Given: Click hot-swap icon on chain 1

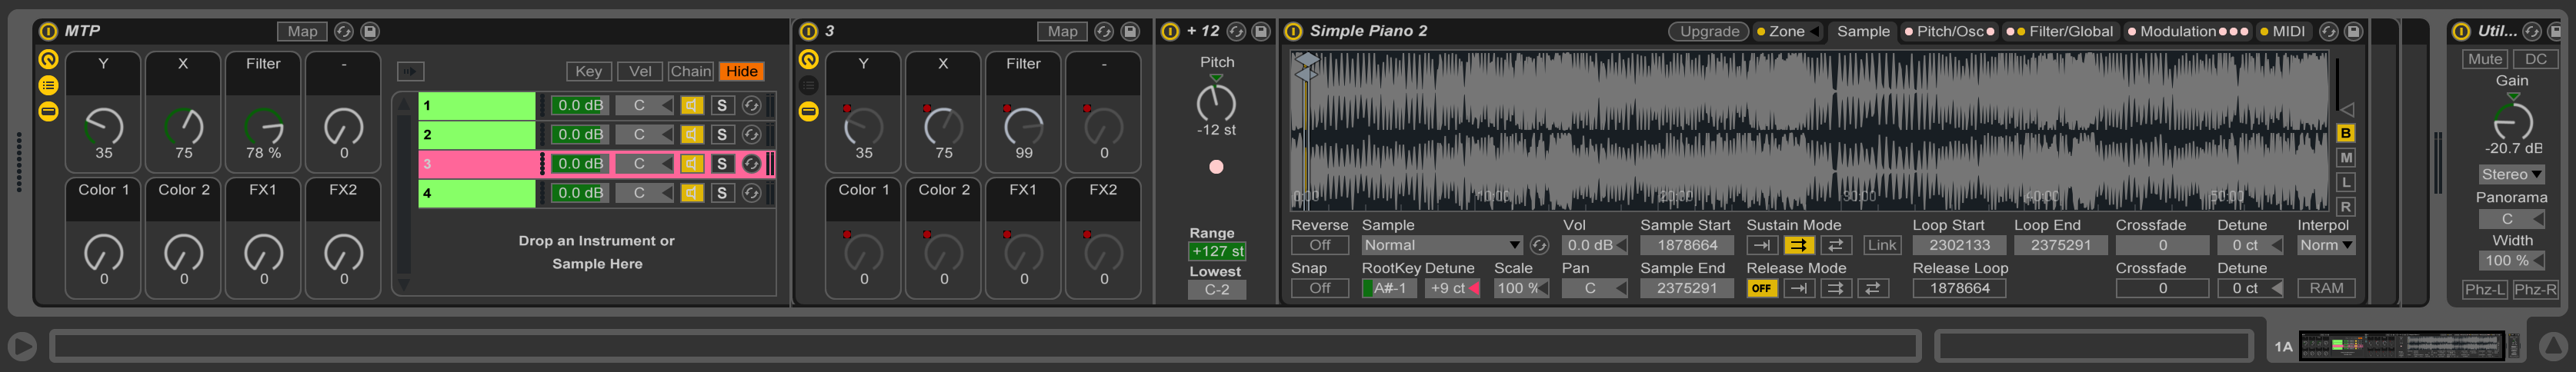Looking at the screenshot, I should (x=752, y=106).
